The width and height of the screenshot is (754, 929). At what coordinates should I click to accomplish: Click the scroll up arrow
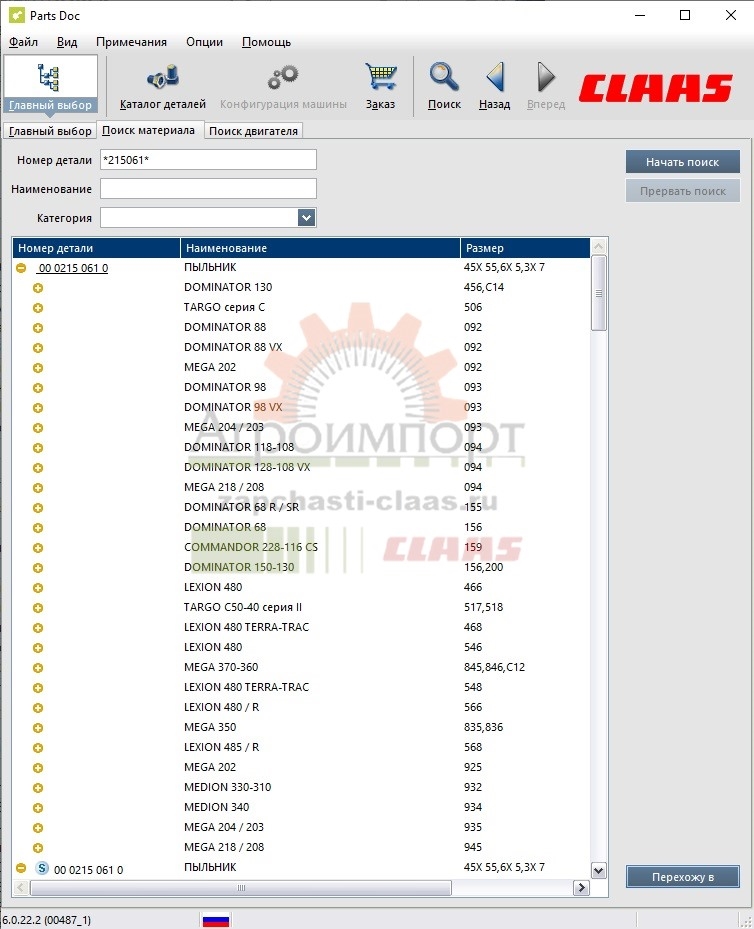pyautogui.click(x=599, y=246)
